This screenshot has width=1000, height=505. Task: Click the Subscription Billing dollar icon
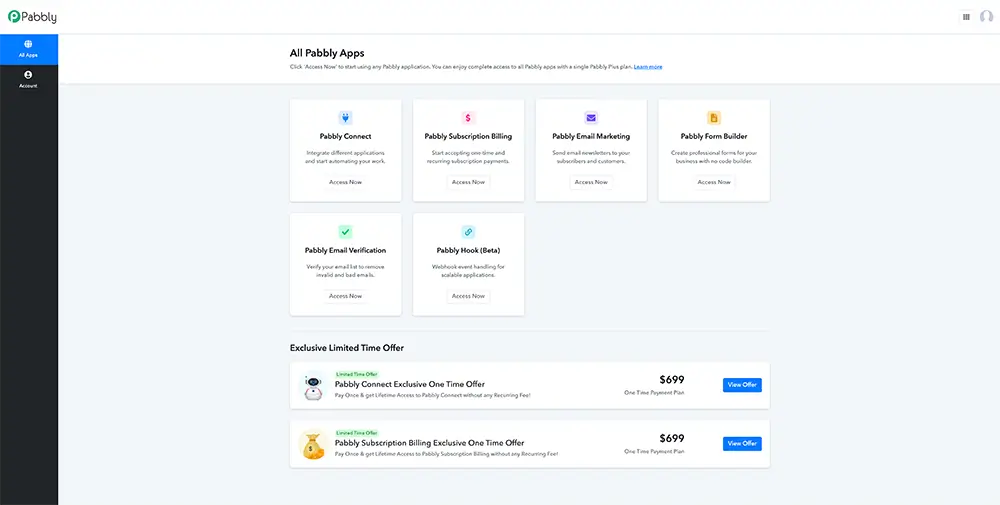[x=469, y=118]
